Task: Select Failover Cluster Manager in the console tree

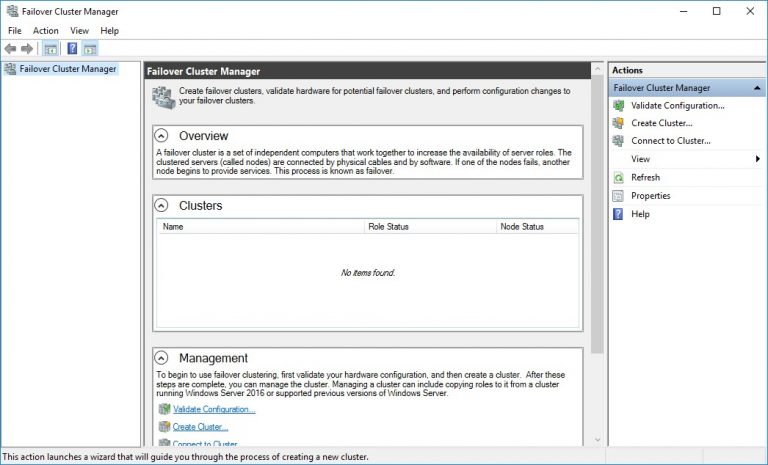Action: pos(68,69)
